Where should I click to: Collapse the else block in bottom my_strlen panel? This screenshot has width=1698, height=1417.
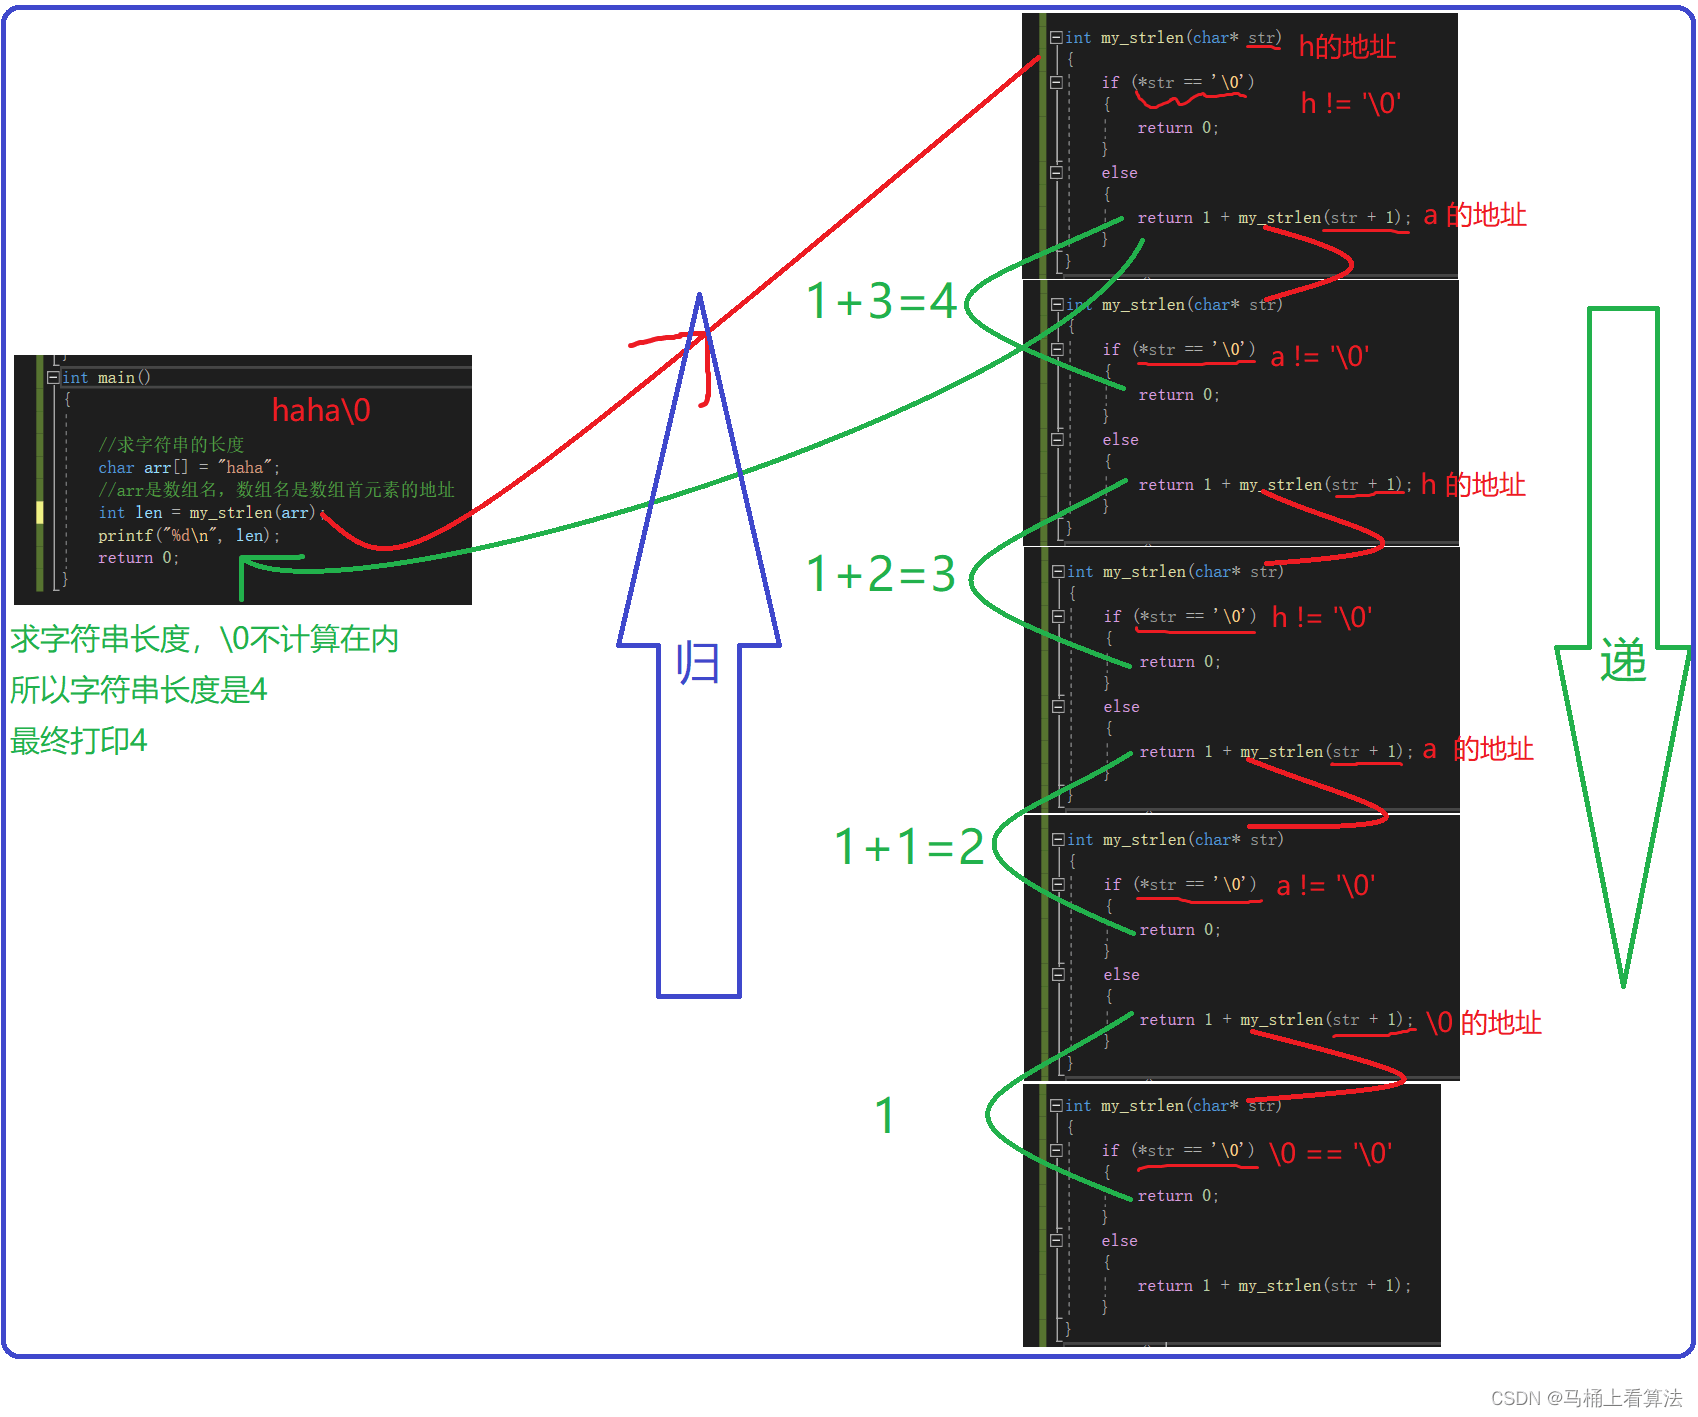[1056, 1241]
